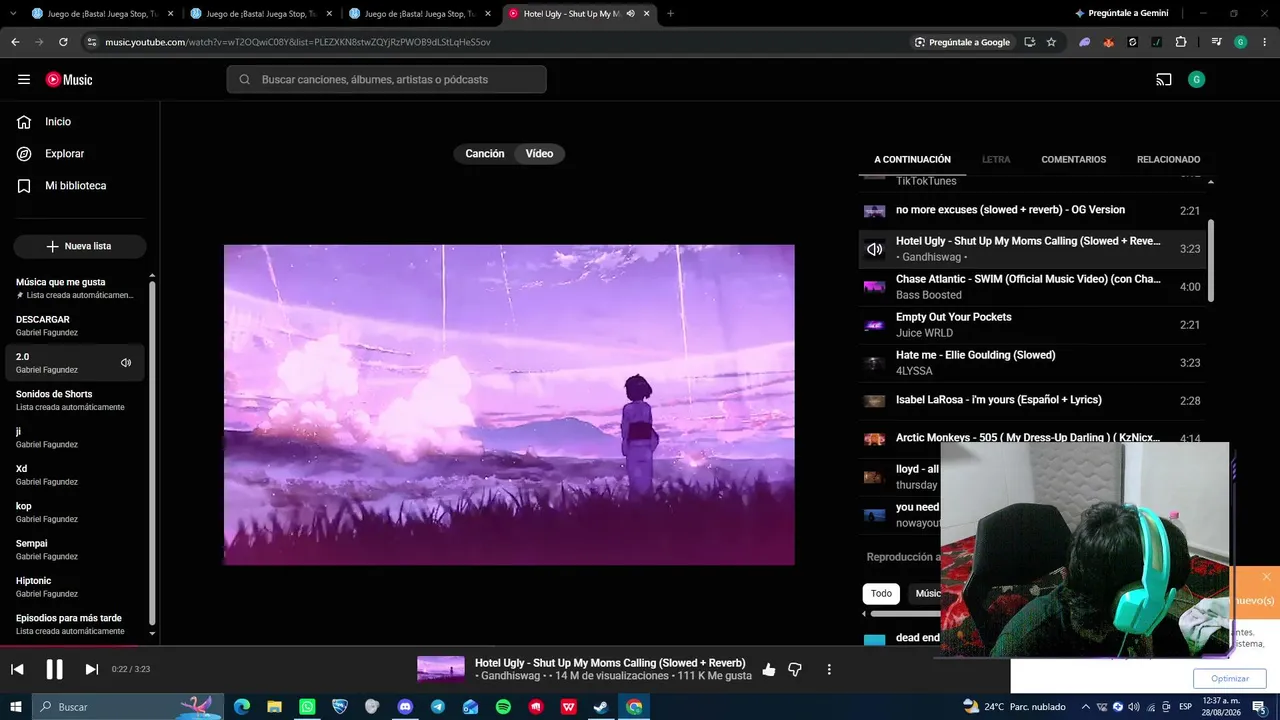Reload the page in the browser
This screenshot has width=1280, height=720.
pos(63,42)
